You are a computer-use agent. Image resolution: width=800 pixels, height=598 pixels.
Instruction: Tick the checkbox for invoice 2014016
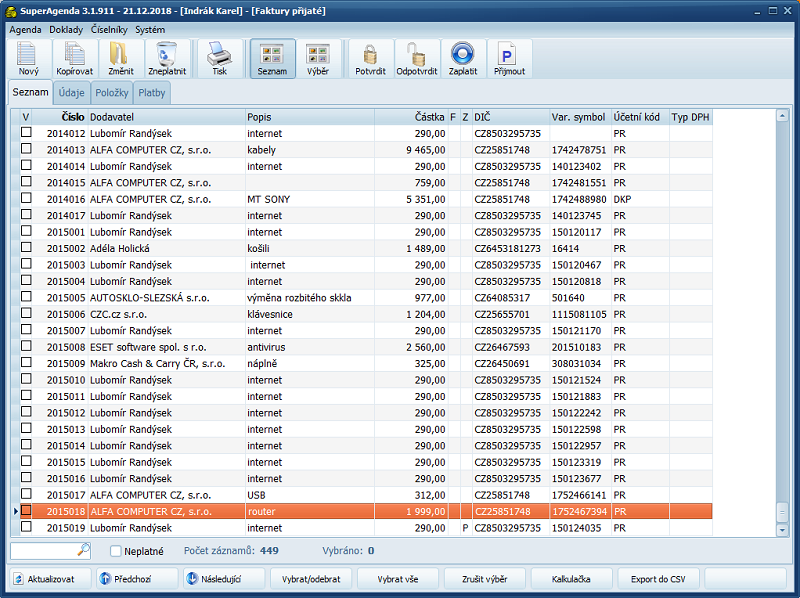pyautogui.click(x=27, y=198)
